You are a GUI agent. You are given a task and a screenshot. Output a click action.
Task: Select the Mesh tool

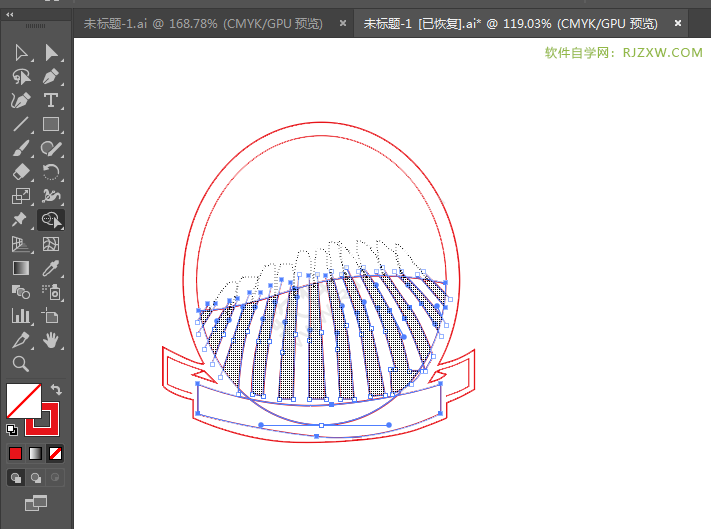(51, 244)
